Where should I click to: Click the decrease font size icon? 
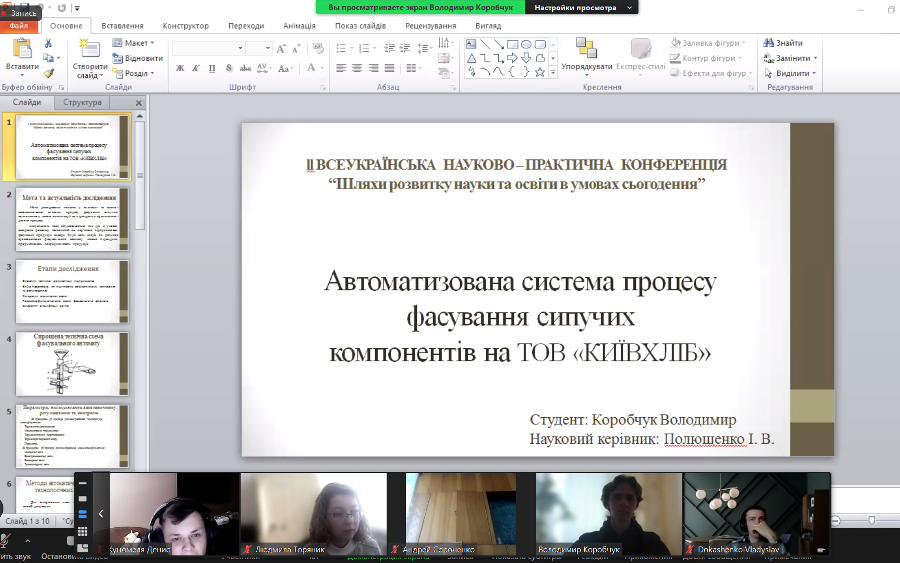point(296,49)
